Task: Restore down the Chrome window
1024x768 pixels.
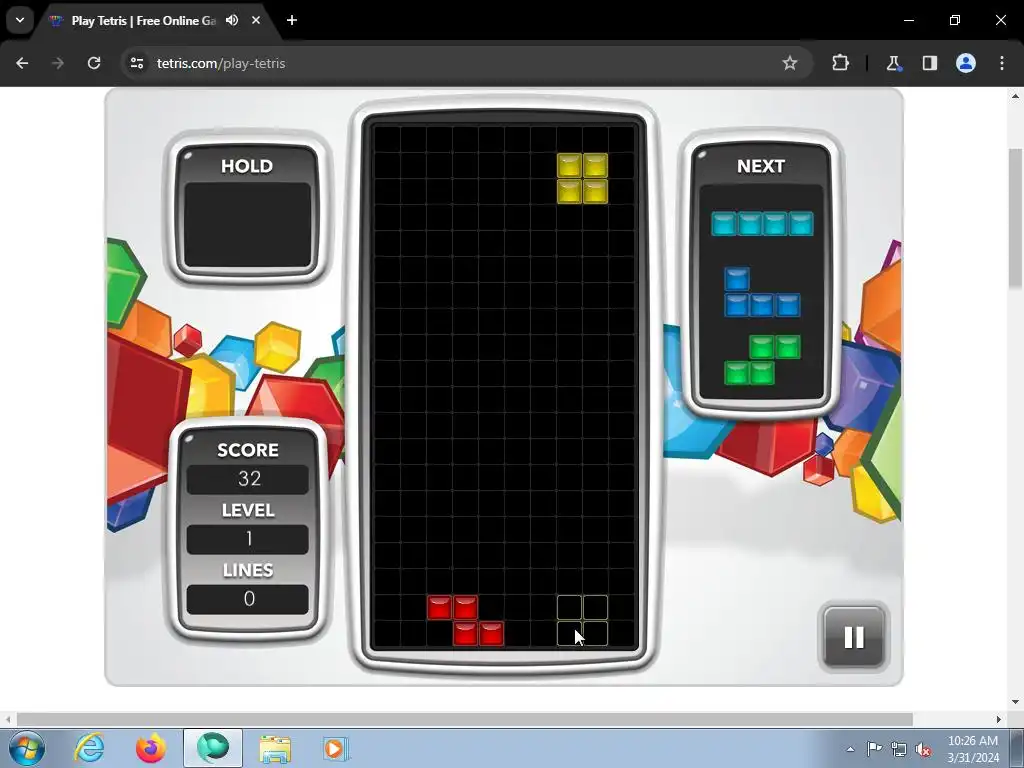Action: click(955, 20)
